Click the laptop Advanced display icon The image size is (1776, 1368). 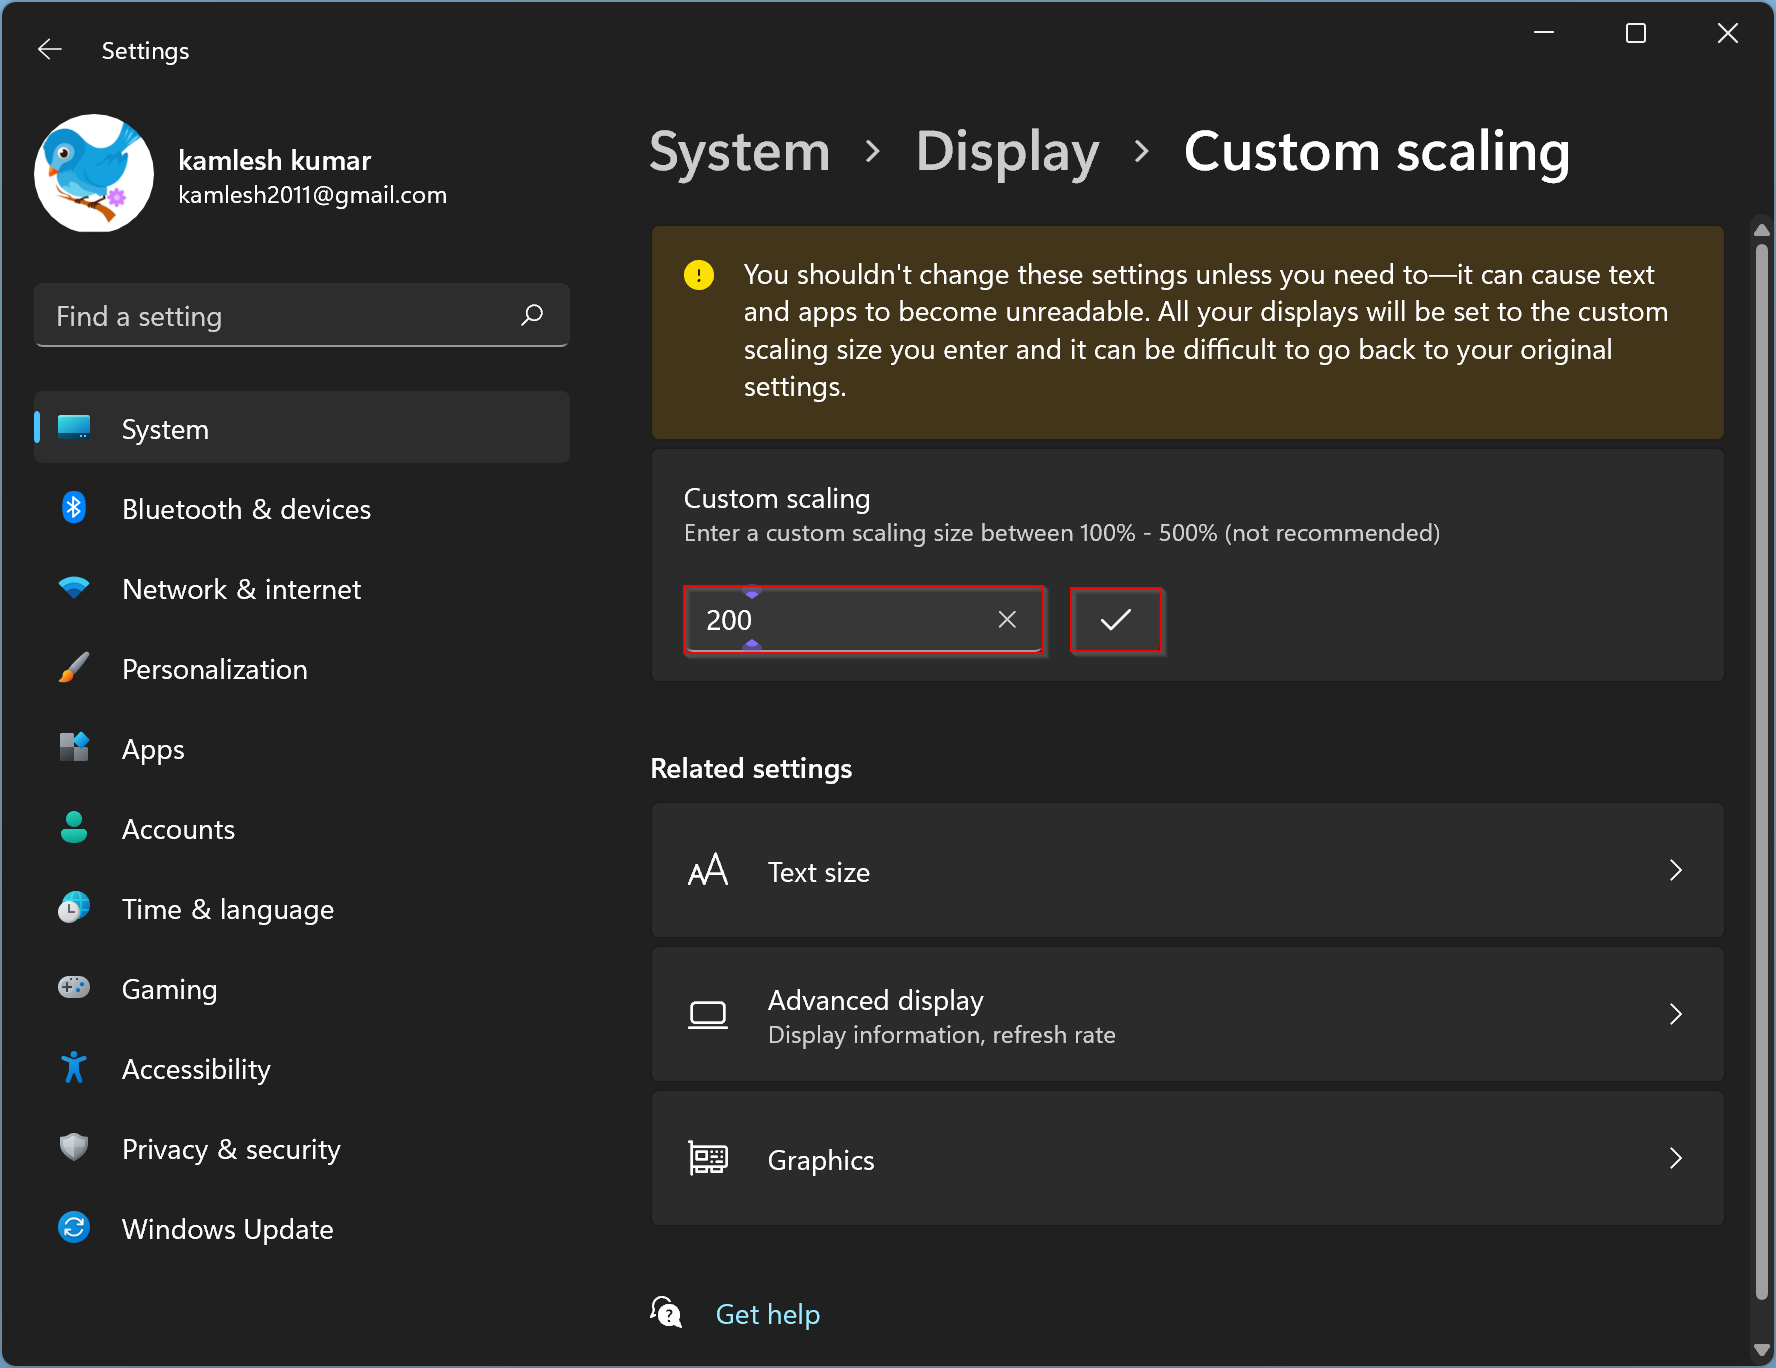pos(708,1015)
